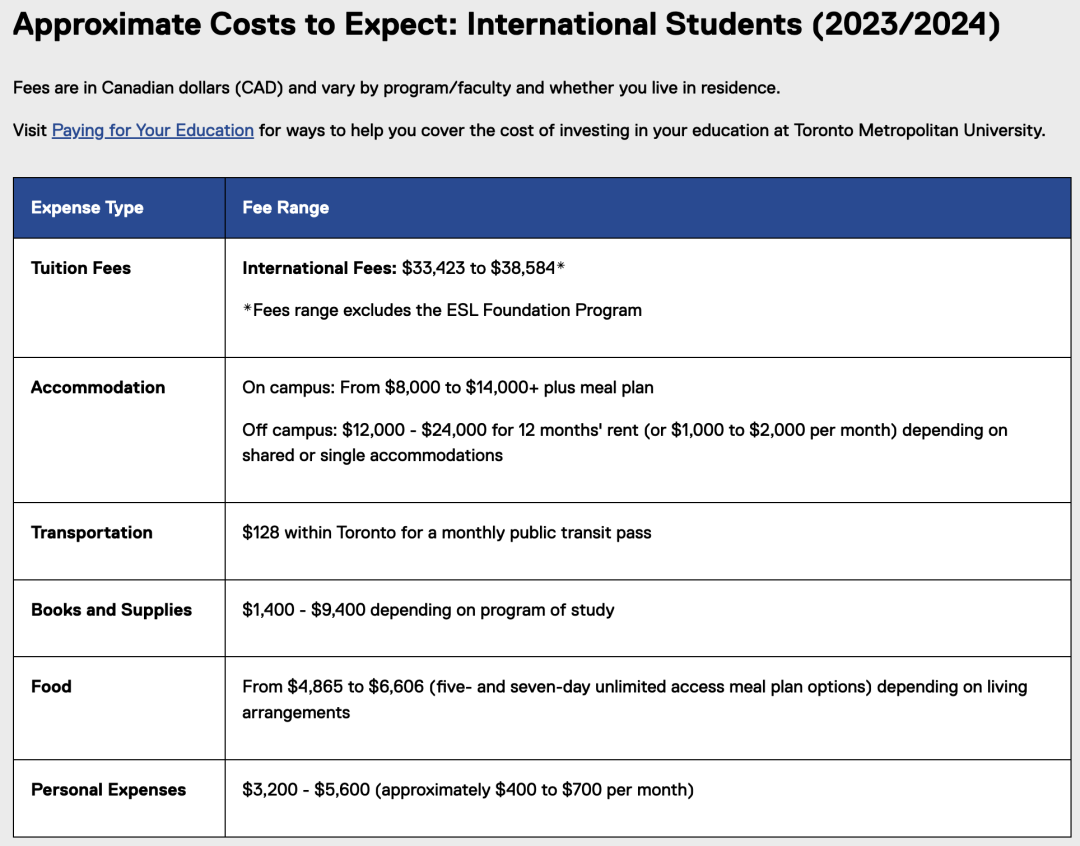Click the Approximate Costs to Expect page heading
This screenshot has height=846, width=1080.
click(506, 26)
